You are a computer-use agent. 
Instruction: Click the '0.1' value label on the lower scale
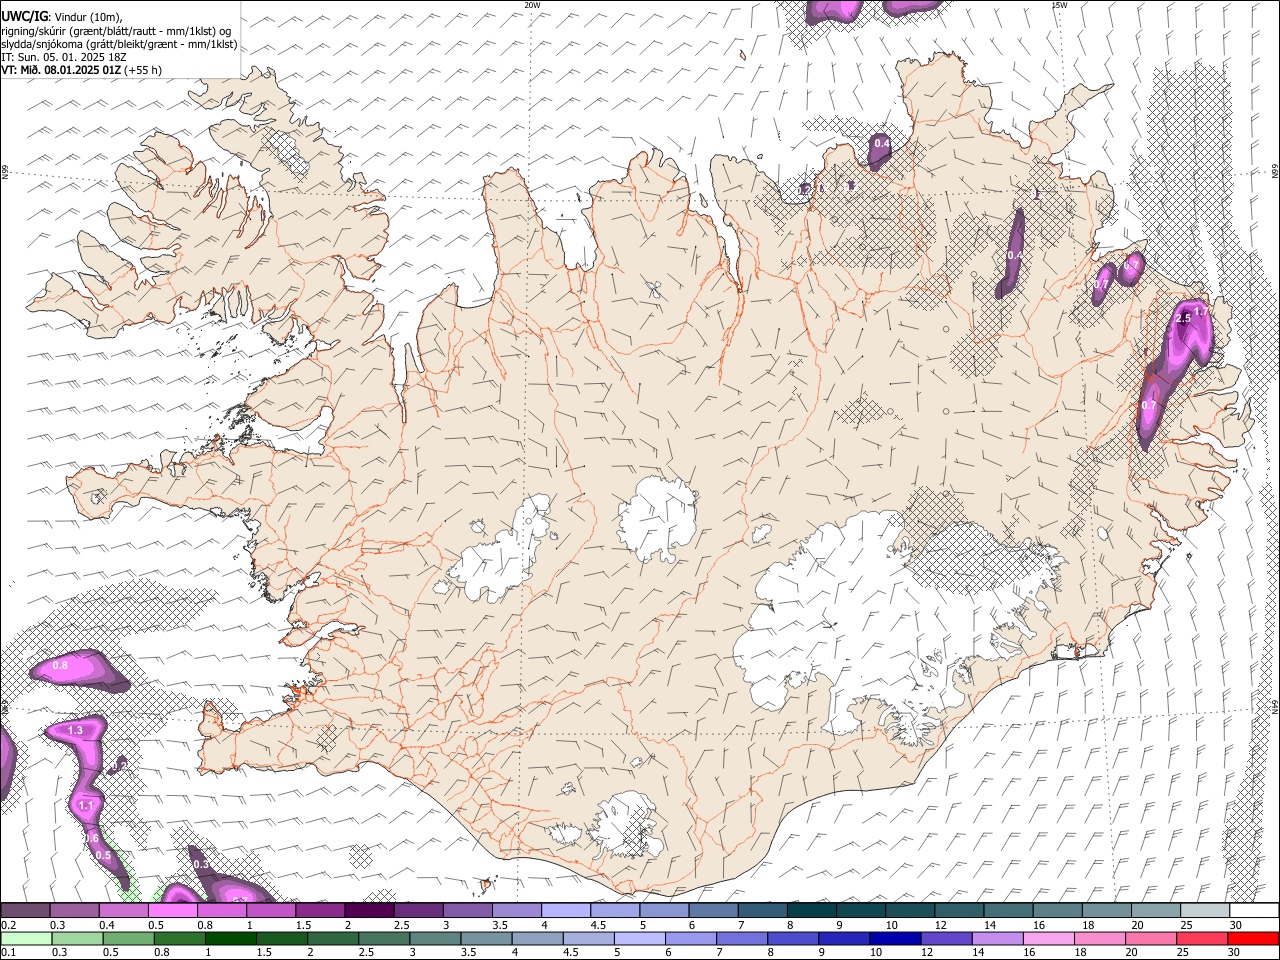point(8,952)
